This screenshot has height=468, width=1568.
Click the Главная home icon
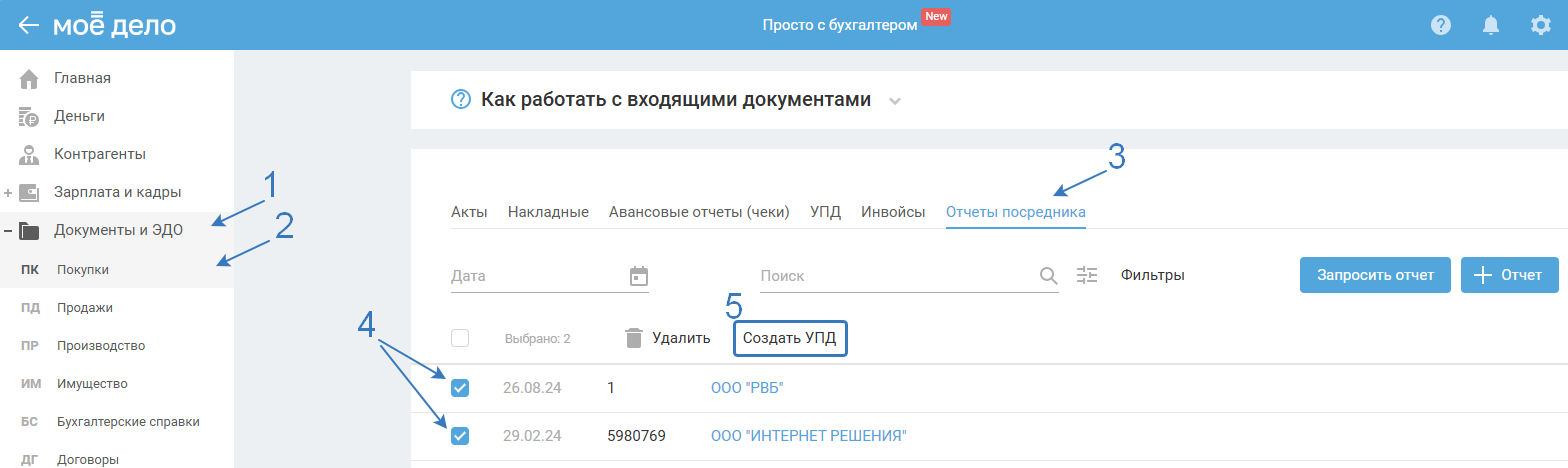[x=29, y=78]
